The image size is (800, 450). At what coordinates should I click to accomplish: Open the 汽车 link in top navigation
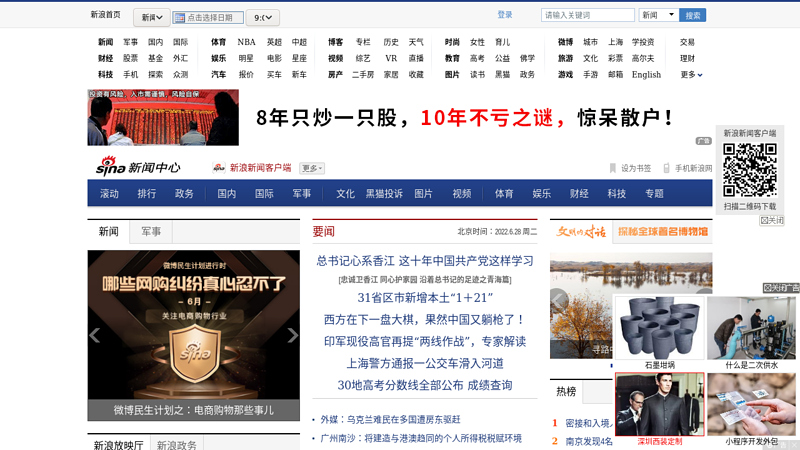pyautogui.click(x=218, y=74)
